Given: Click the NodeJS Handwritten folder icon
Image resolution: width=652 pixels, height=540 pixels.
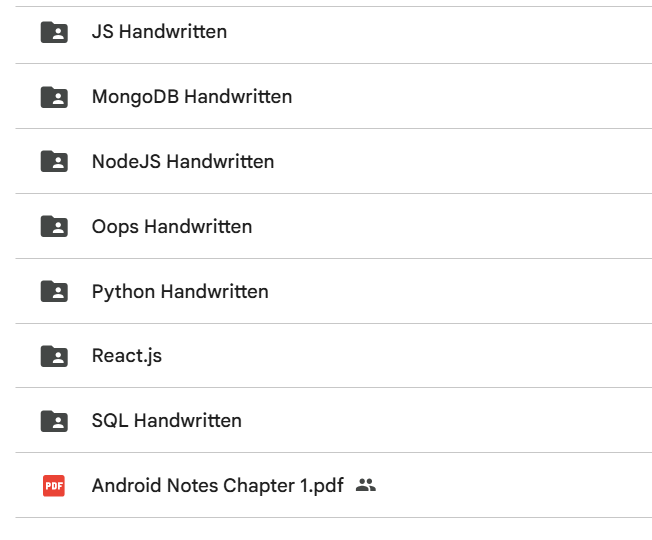Looking at the screenshot, I should pos(54,161).
